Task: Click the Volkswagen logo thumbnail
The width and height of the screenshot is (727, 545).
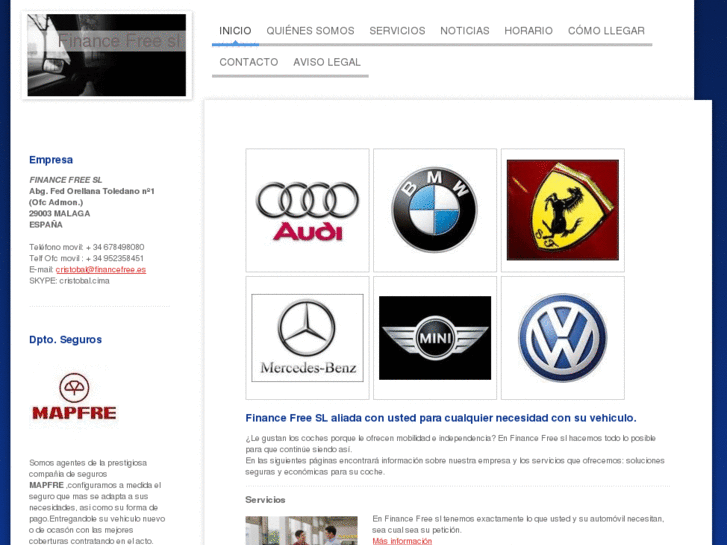Action: pos(563,338)
